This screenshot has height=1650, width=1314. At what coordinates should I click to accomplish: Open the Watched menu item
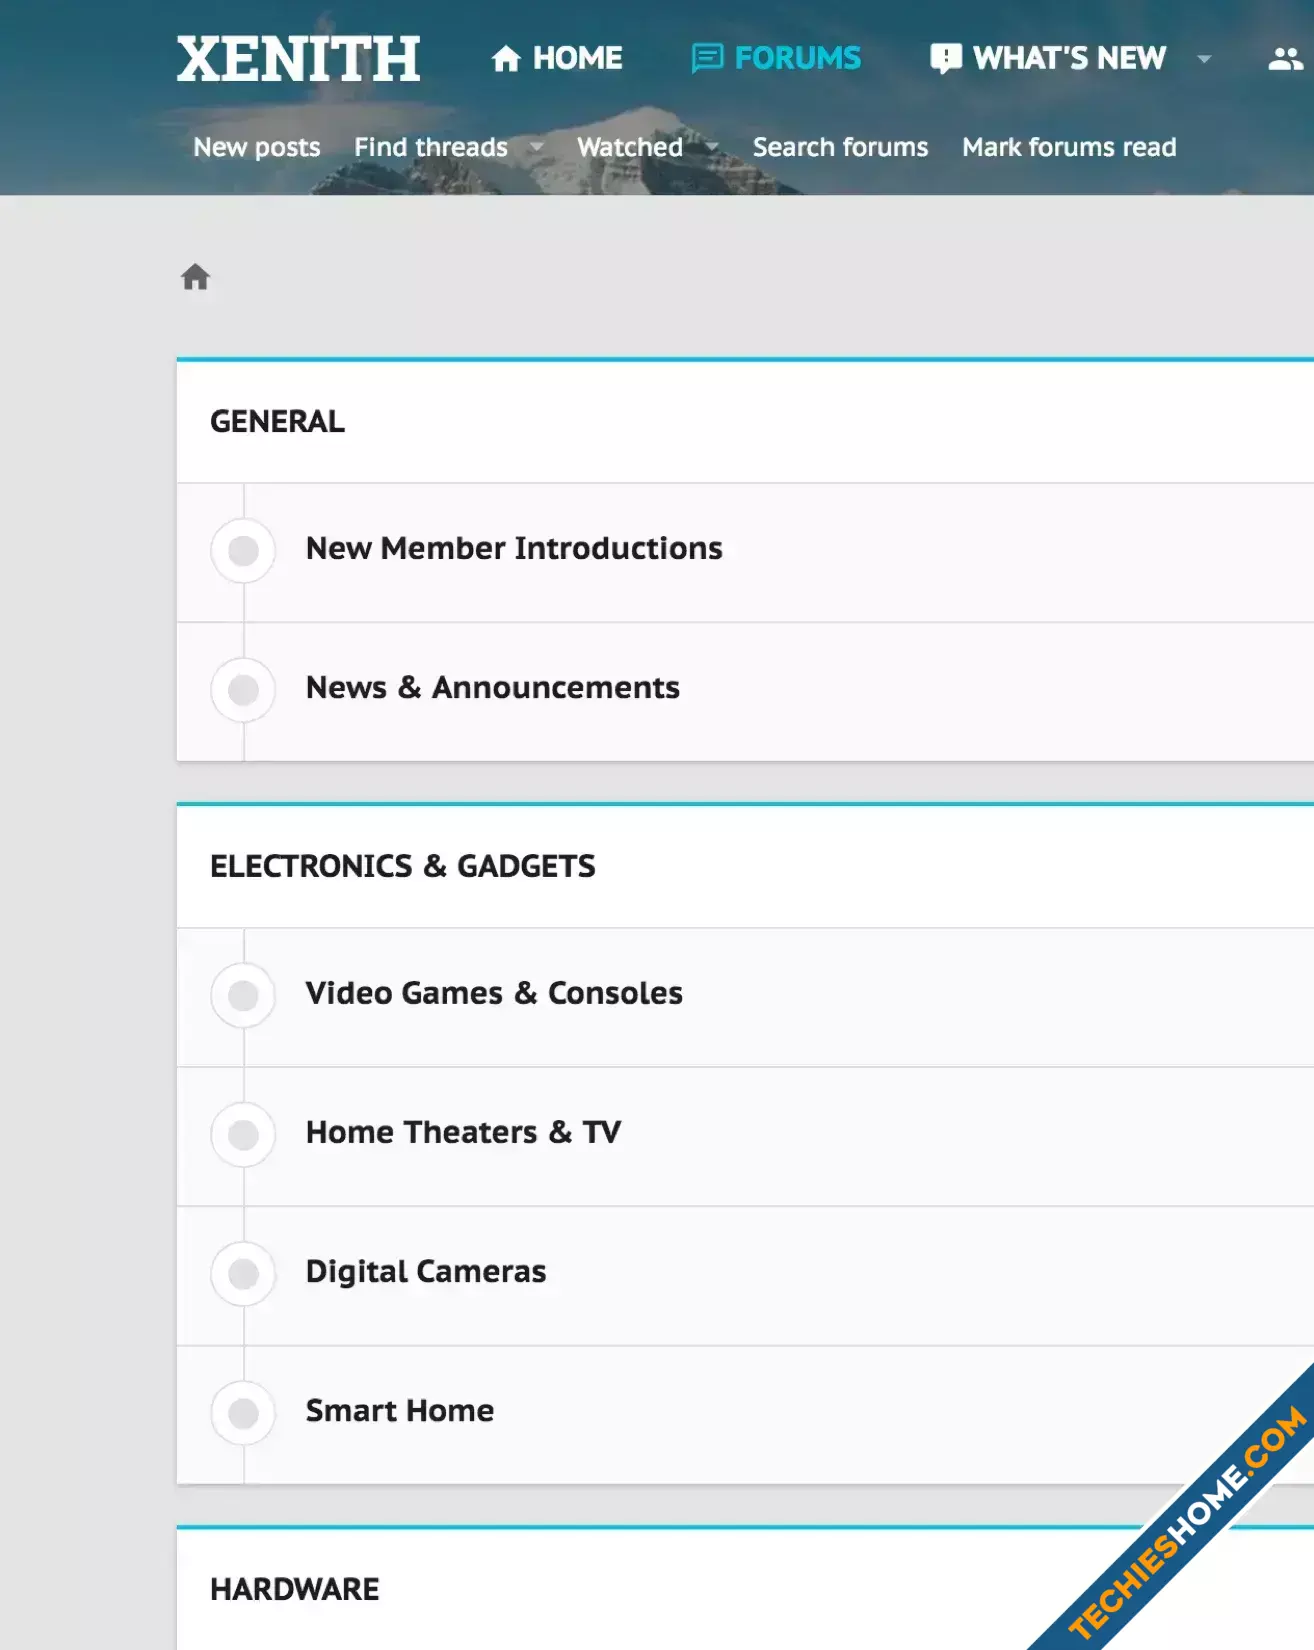pos(630,147)
